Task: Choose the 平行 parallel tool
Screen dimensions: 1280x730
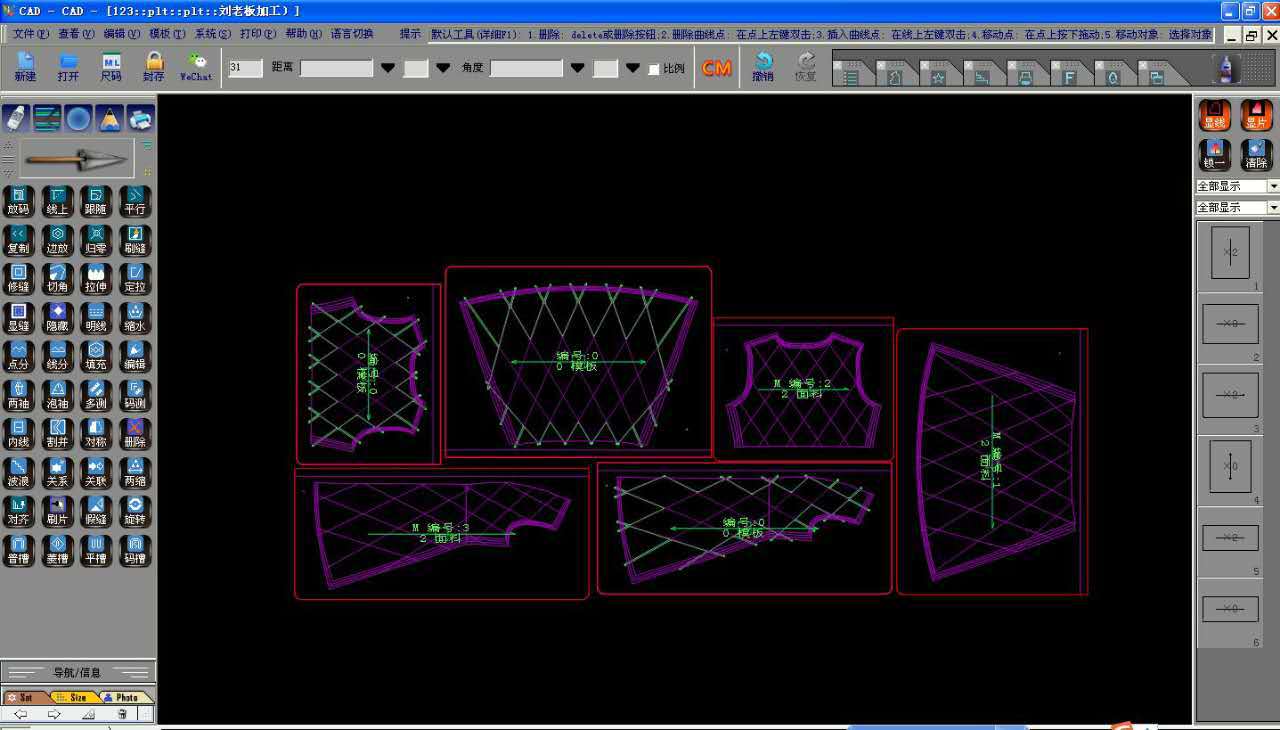Action: click(x=135, y=201)
